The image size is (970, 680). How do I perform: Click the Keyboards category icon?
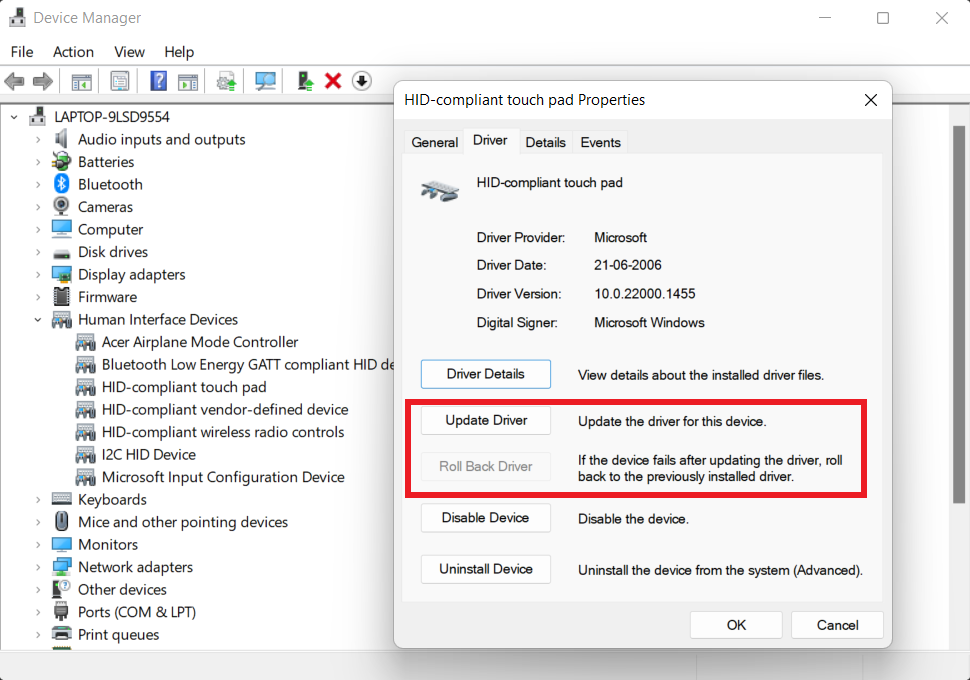[61, 499]
